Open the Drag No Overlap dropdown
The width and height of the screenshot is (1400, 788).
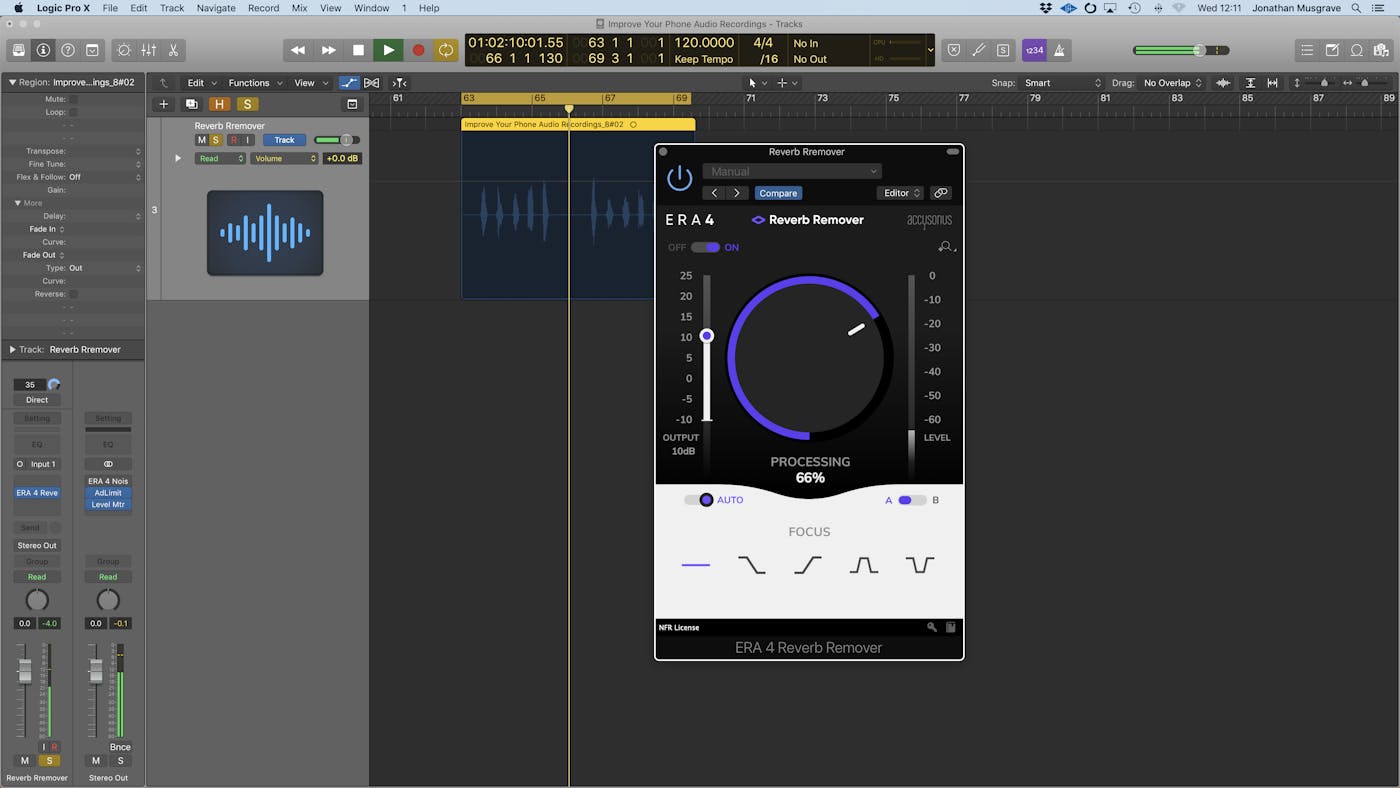click(x=1173, y=83)
